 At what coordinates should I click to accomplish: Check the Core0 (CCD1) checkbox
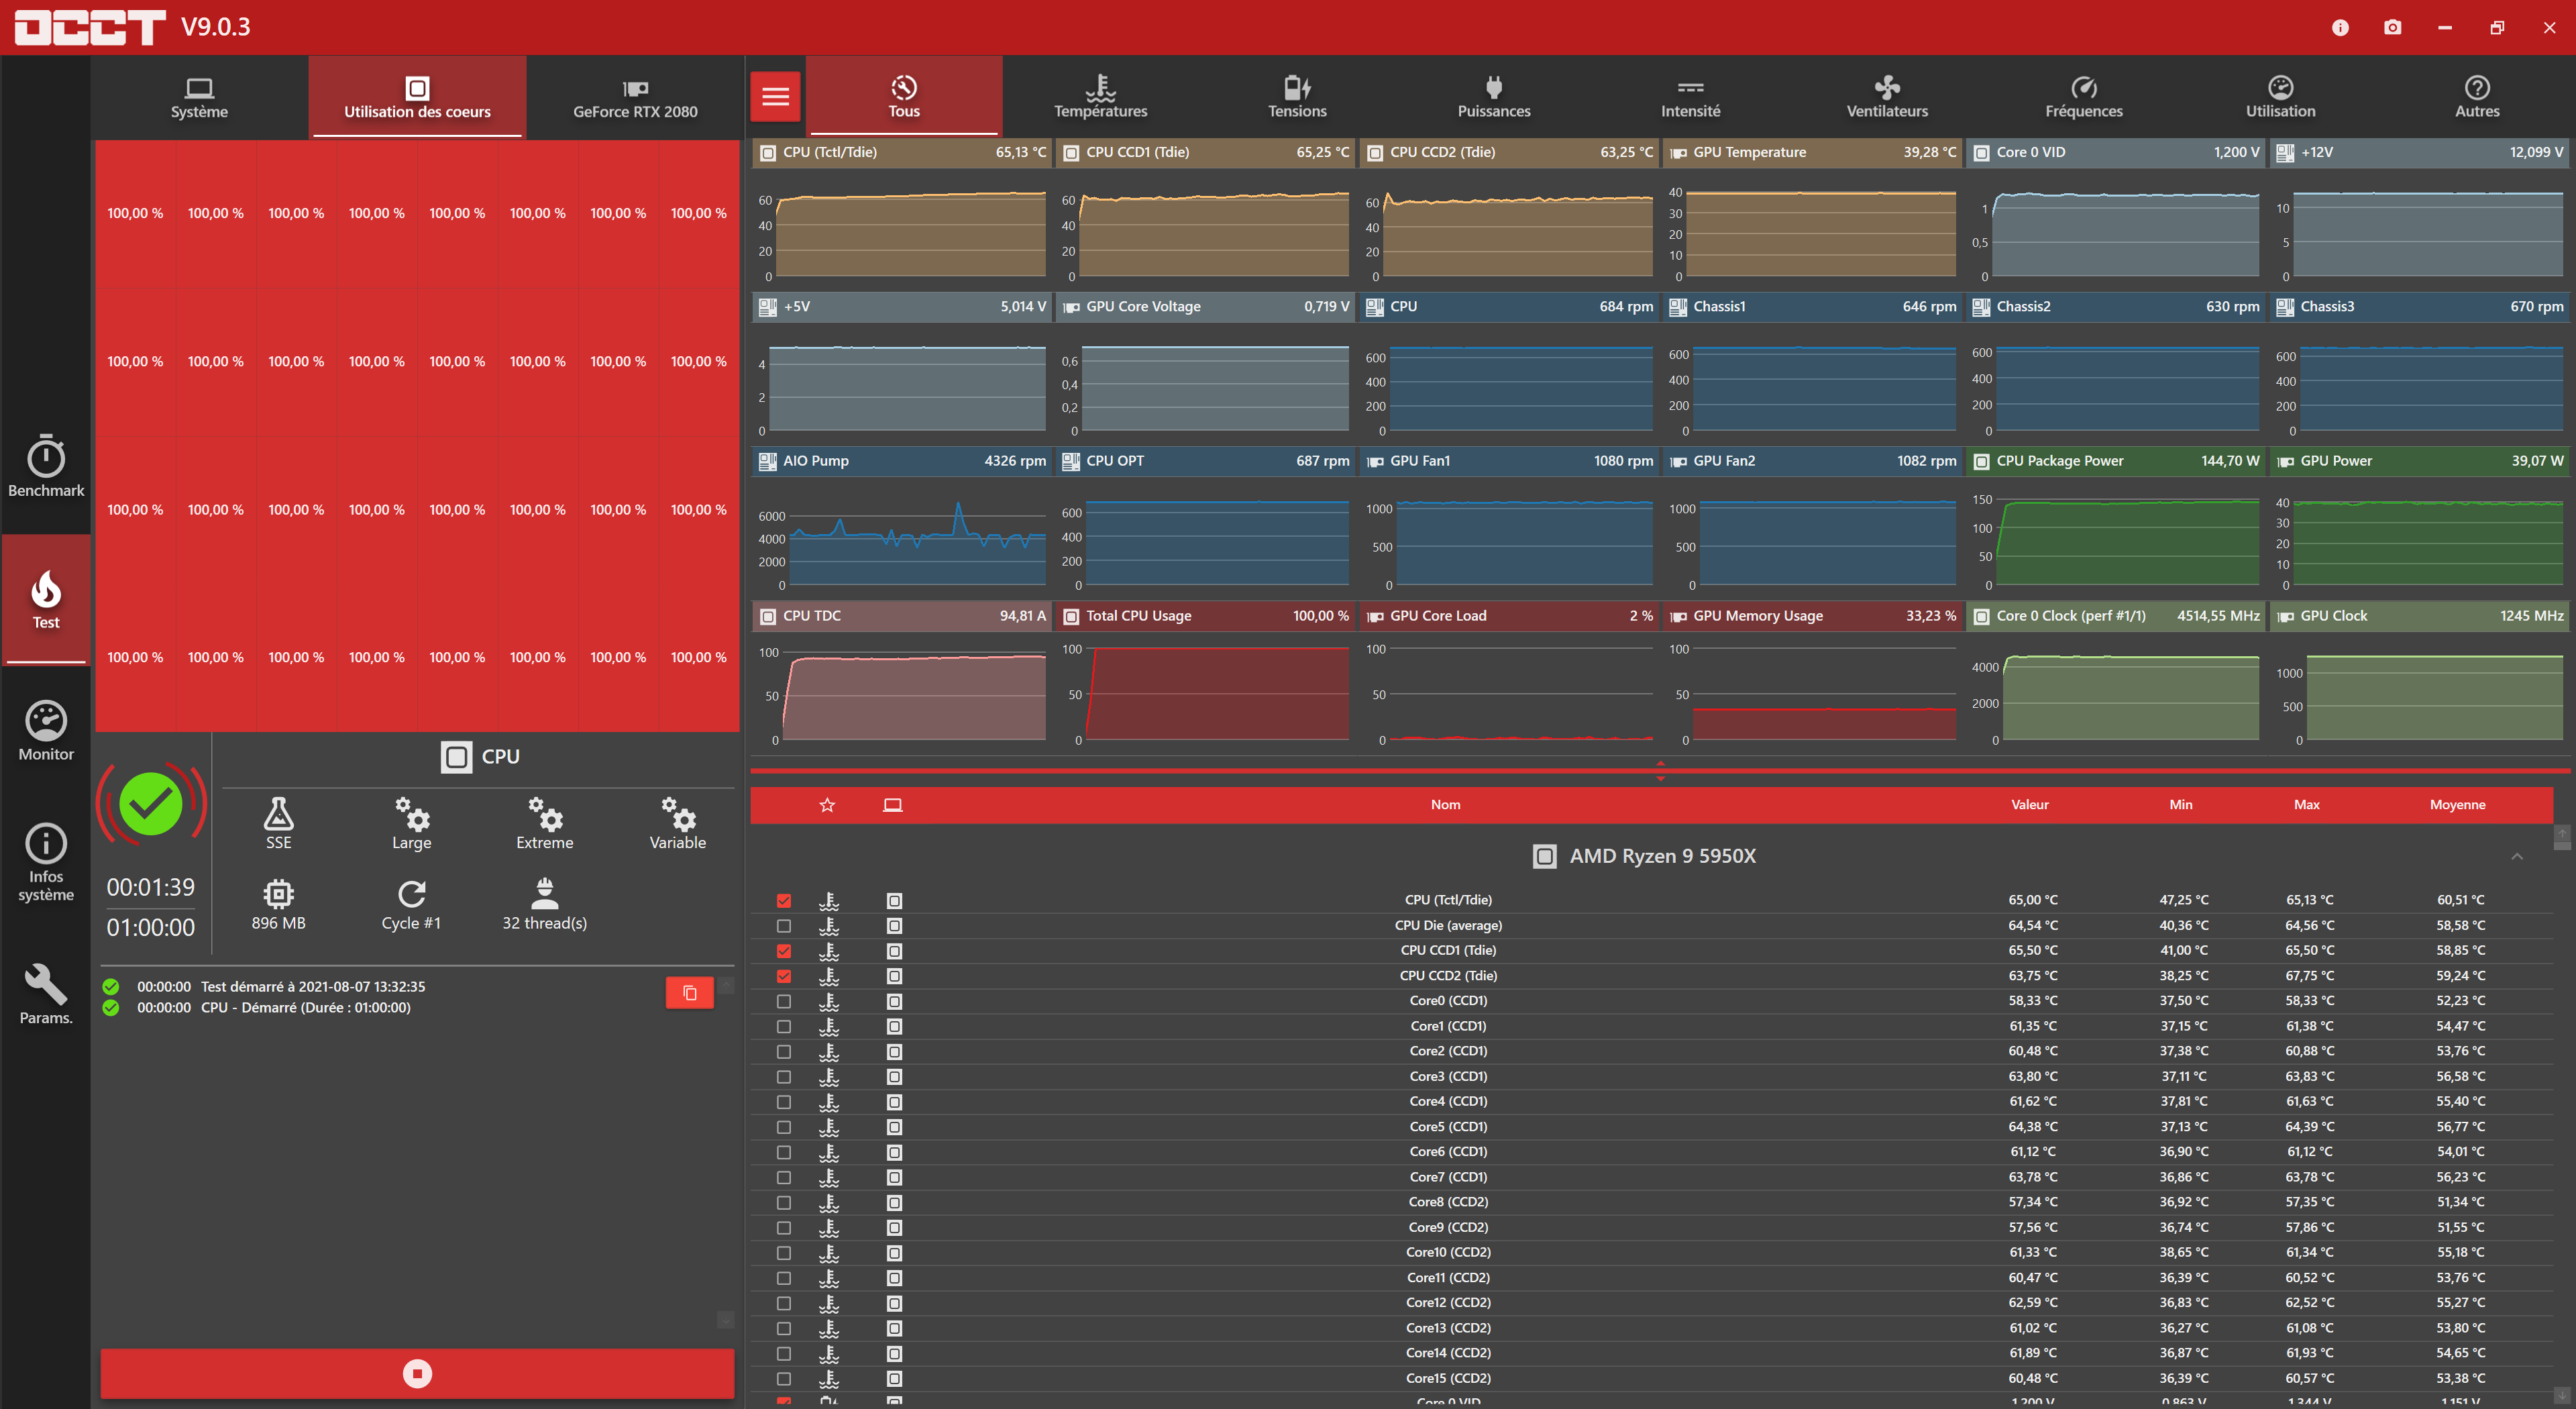coord(784,1001)
